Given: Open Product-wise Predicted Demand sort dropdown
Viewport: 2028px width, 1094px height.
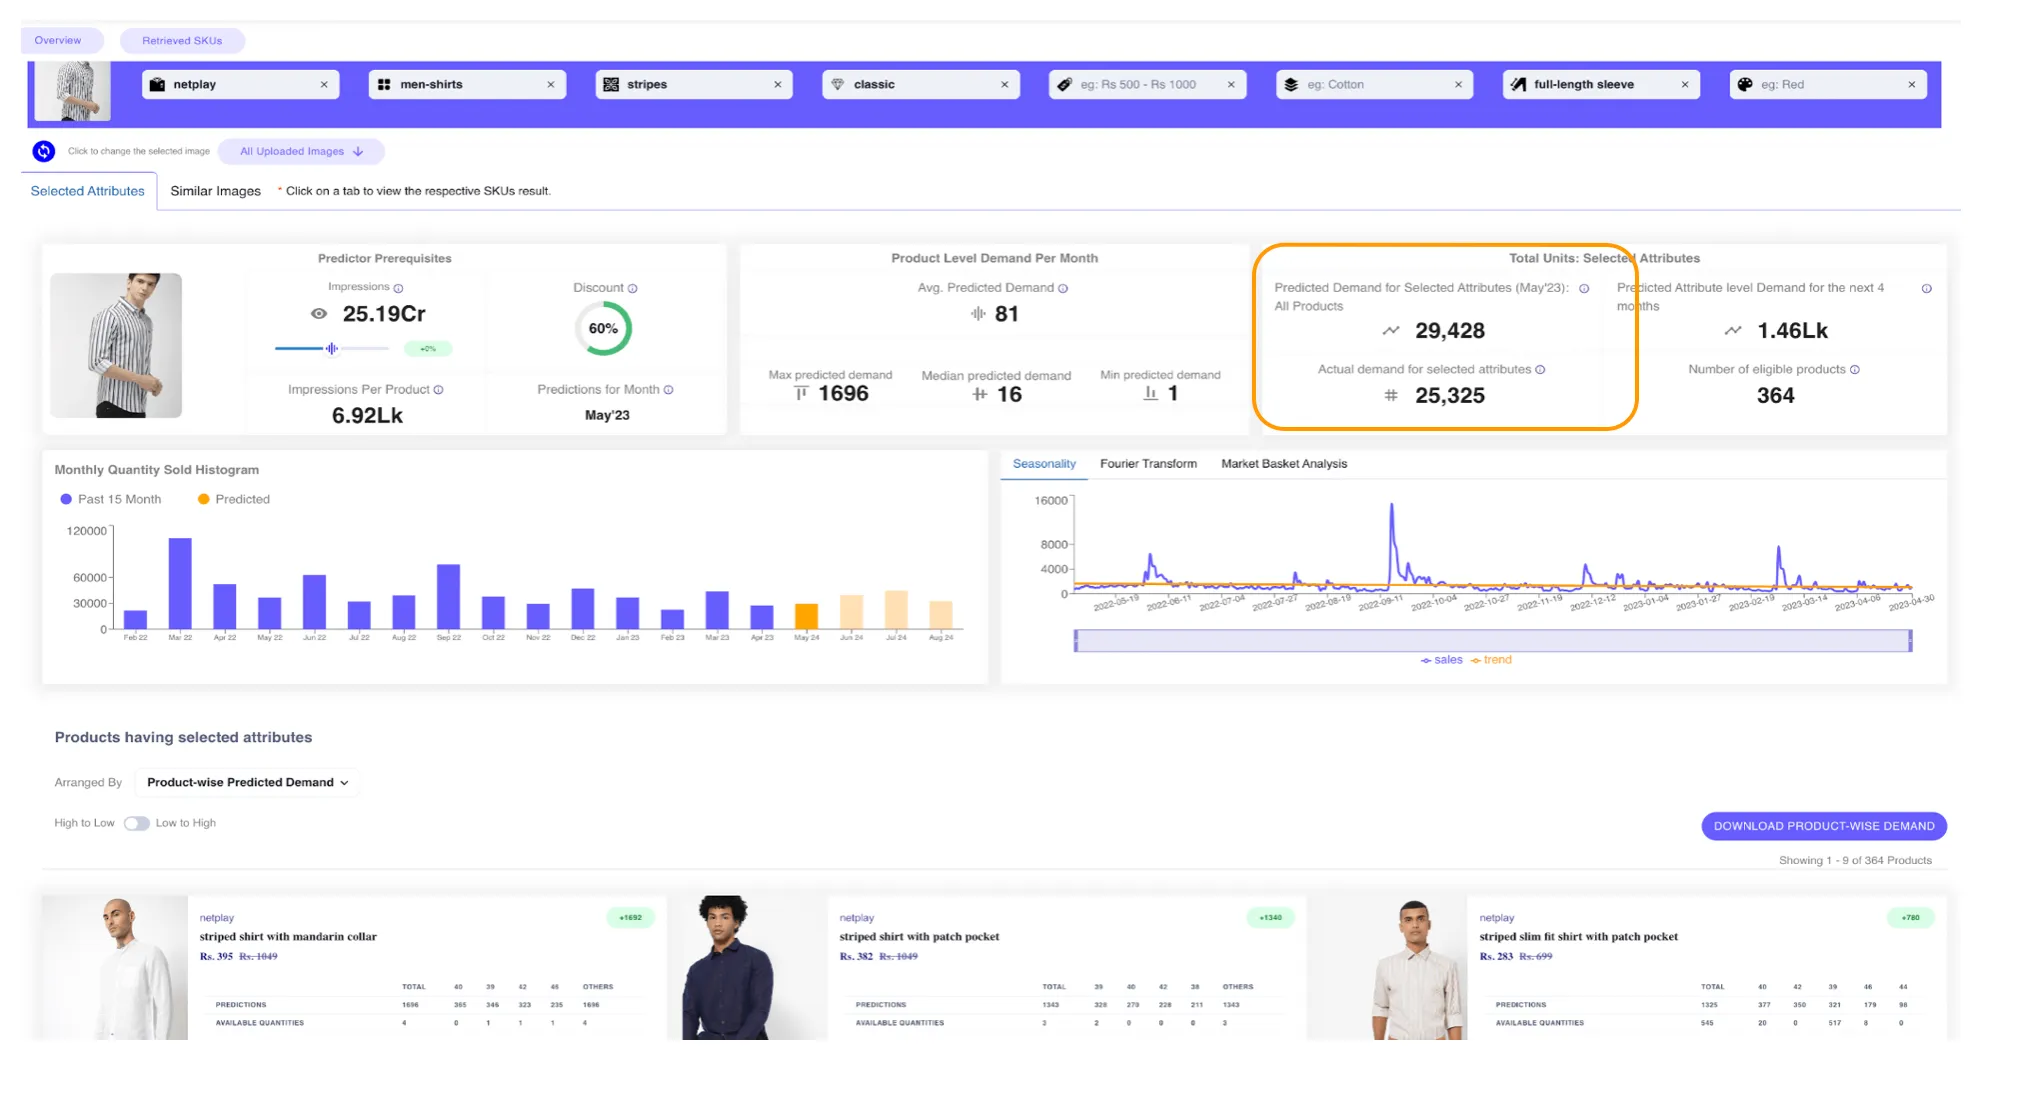Looking at the screenshot, I should coord(247,782).
